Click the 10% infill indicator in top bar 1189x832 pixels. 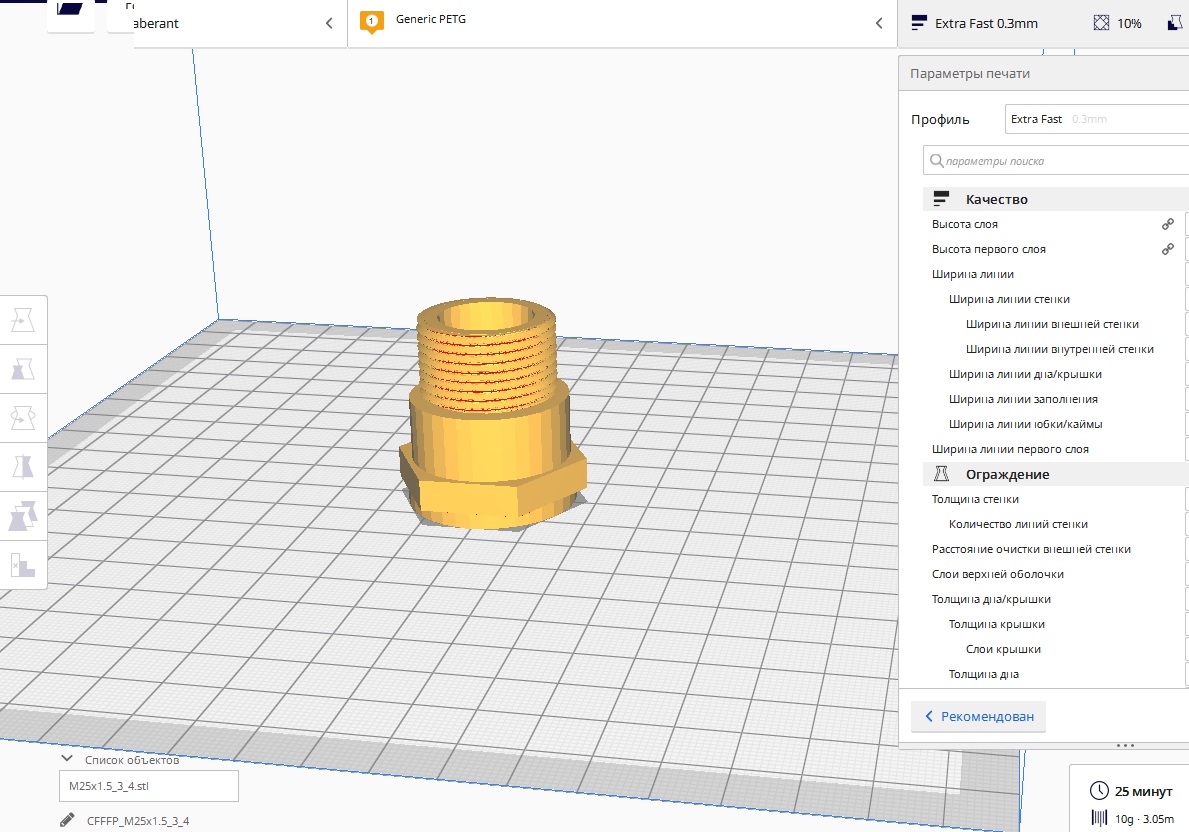[1118, 23]
